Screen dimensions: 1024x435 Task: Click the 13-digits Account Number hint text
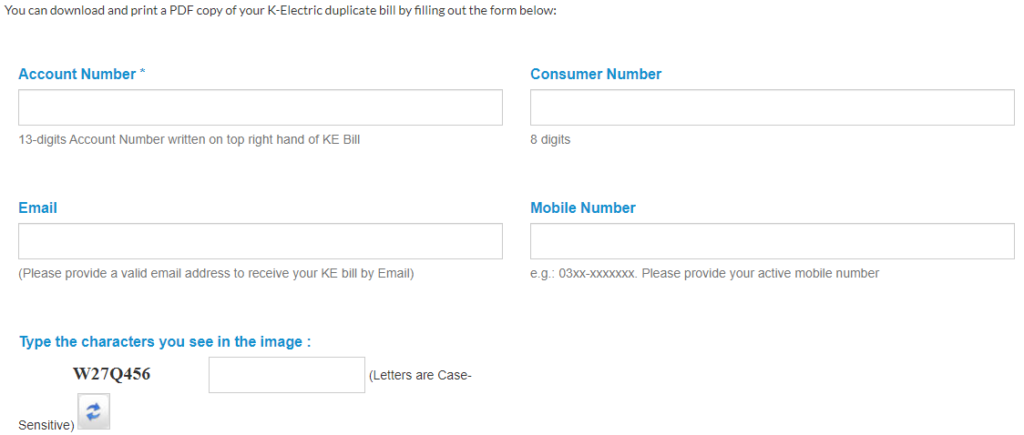point(189,140)
